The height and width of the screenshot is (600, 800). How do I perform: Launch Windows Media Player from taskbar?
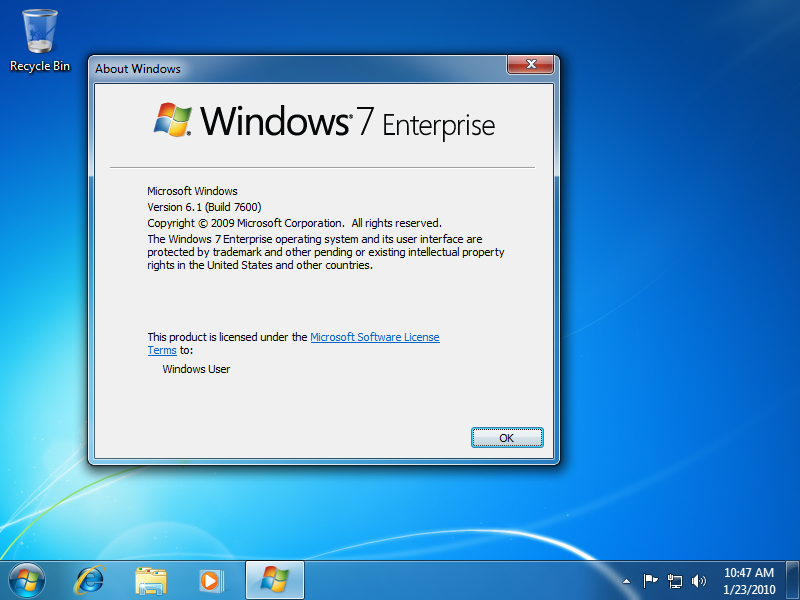coord(210,580)
